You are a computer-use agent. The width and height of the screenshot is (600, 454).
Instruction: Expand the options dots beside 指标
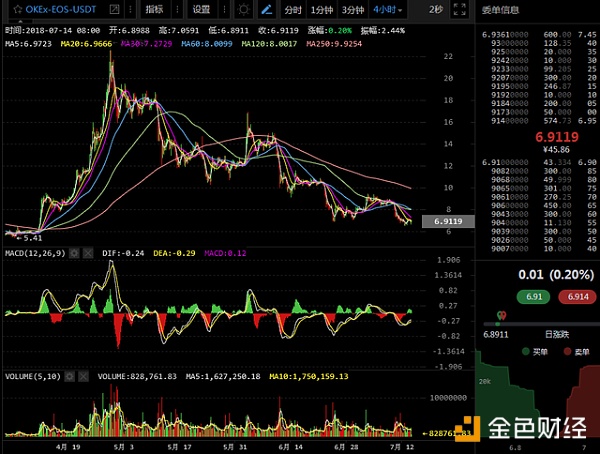(x=177, y=9)
